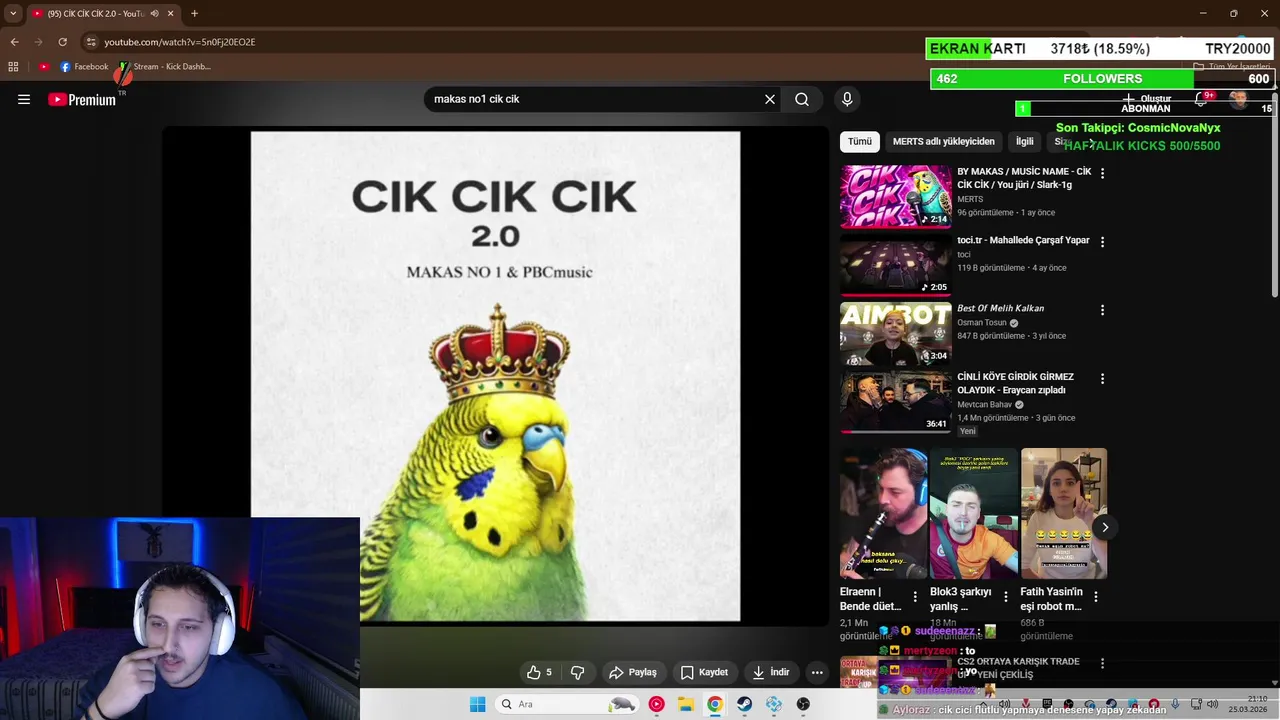The width and height of the screenshot is (1280, 720).
Task: Mute the tab via the speaker icon
Action: click(154, 14)
